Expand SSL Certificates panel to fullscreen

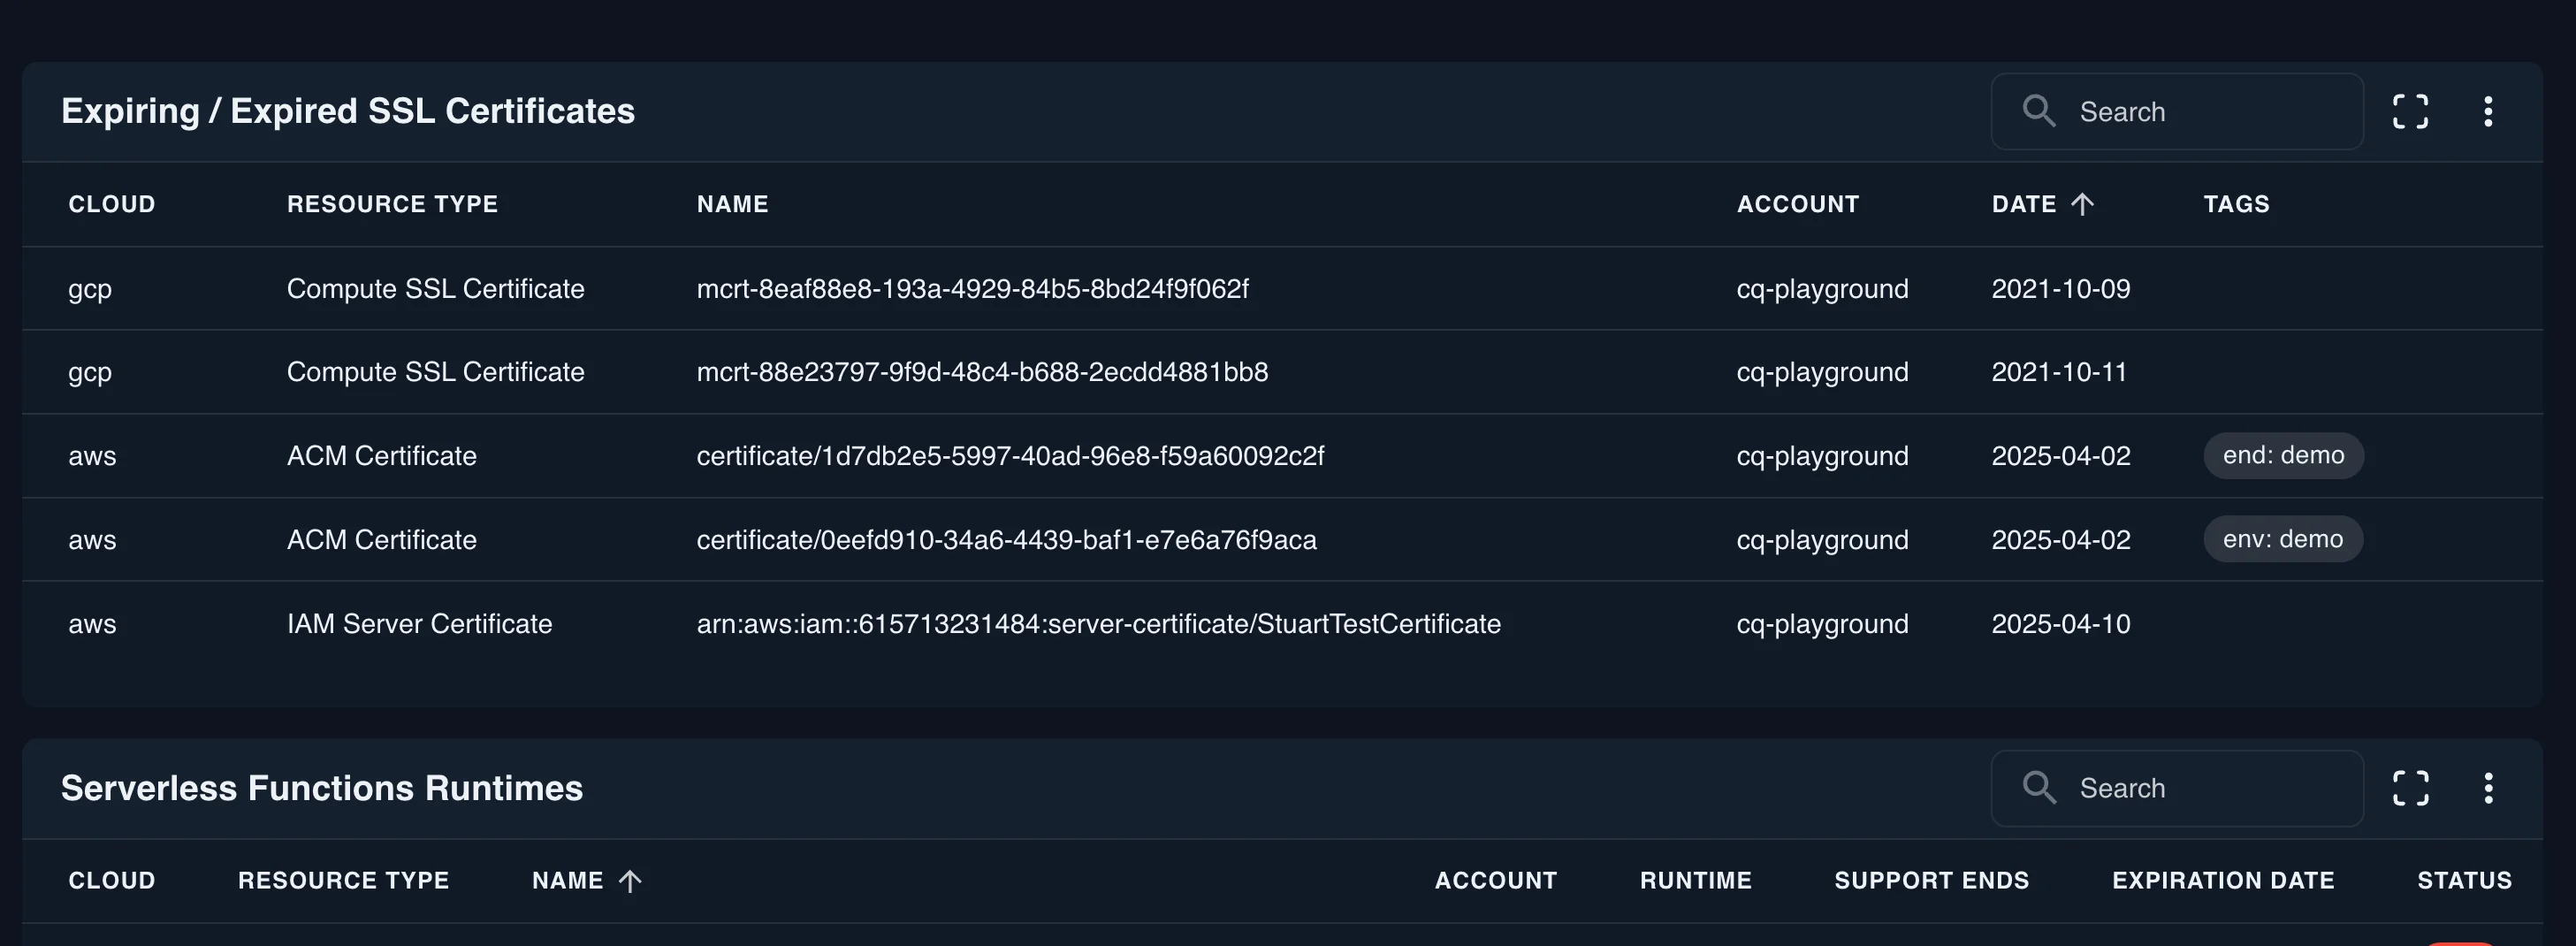(x=2410, y=111)
